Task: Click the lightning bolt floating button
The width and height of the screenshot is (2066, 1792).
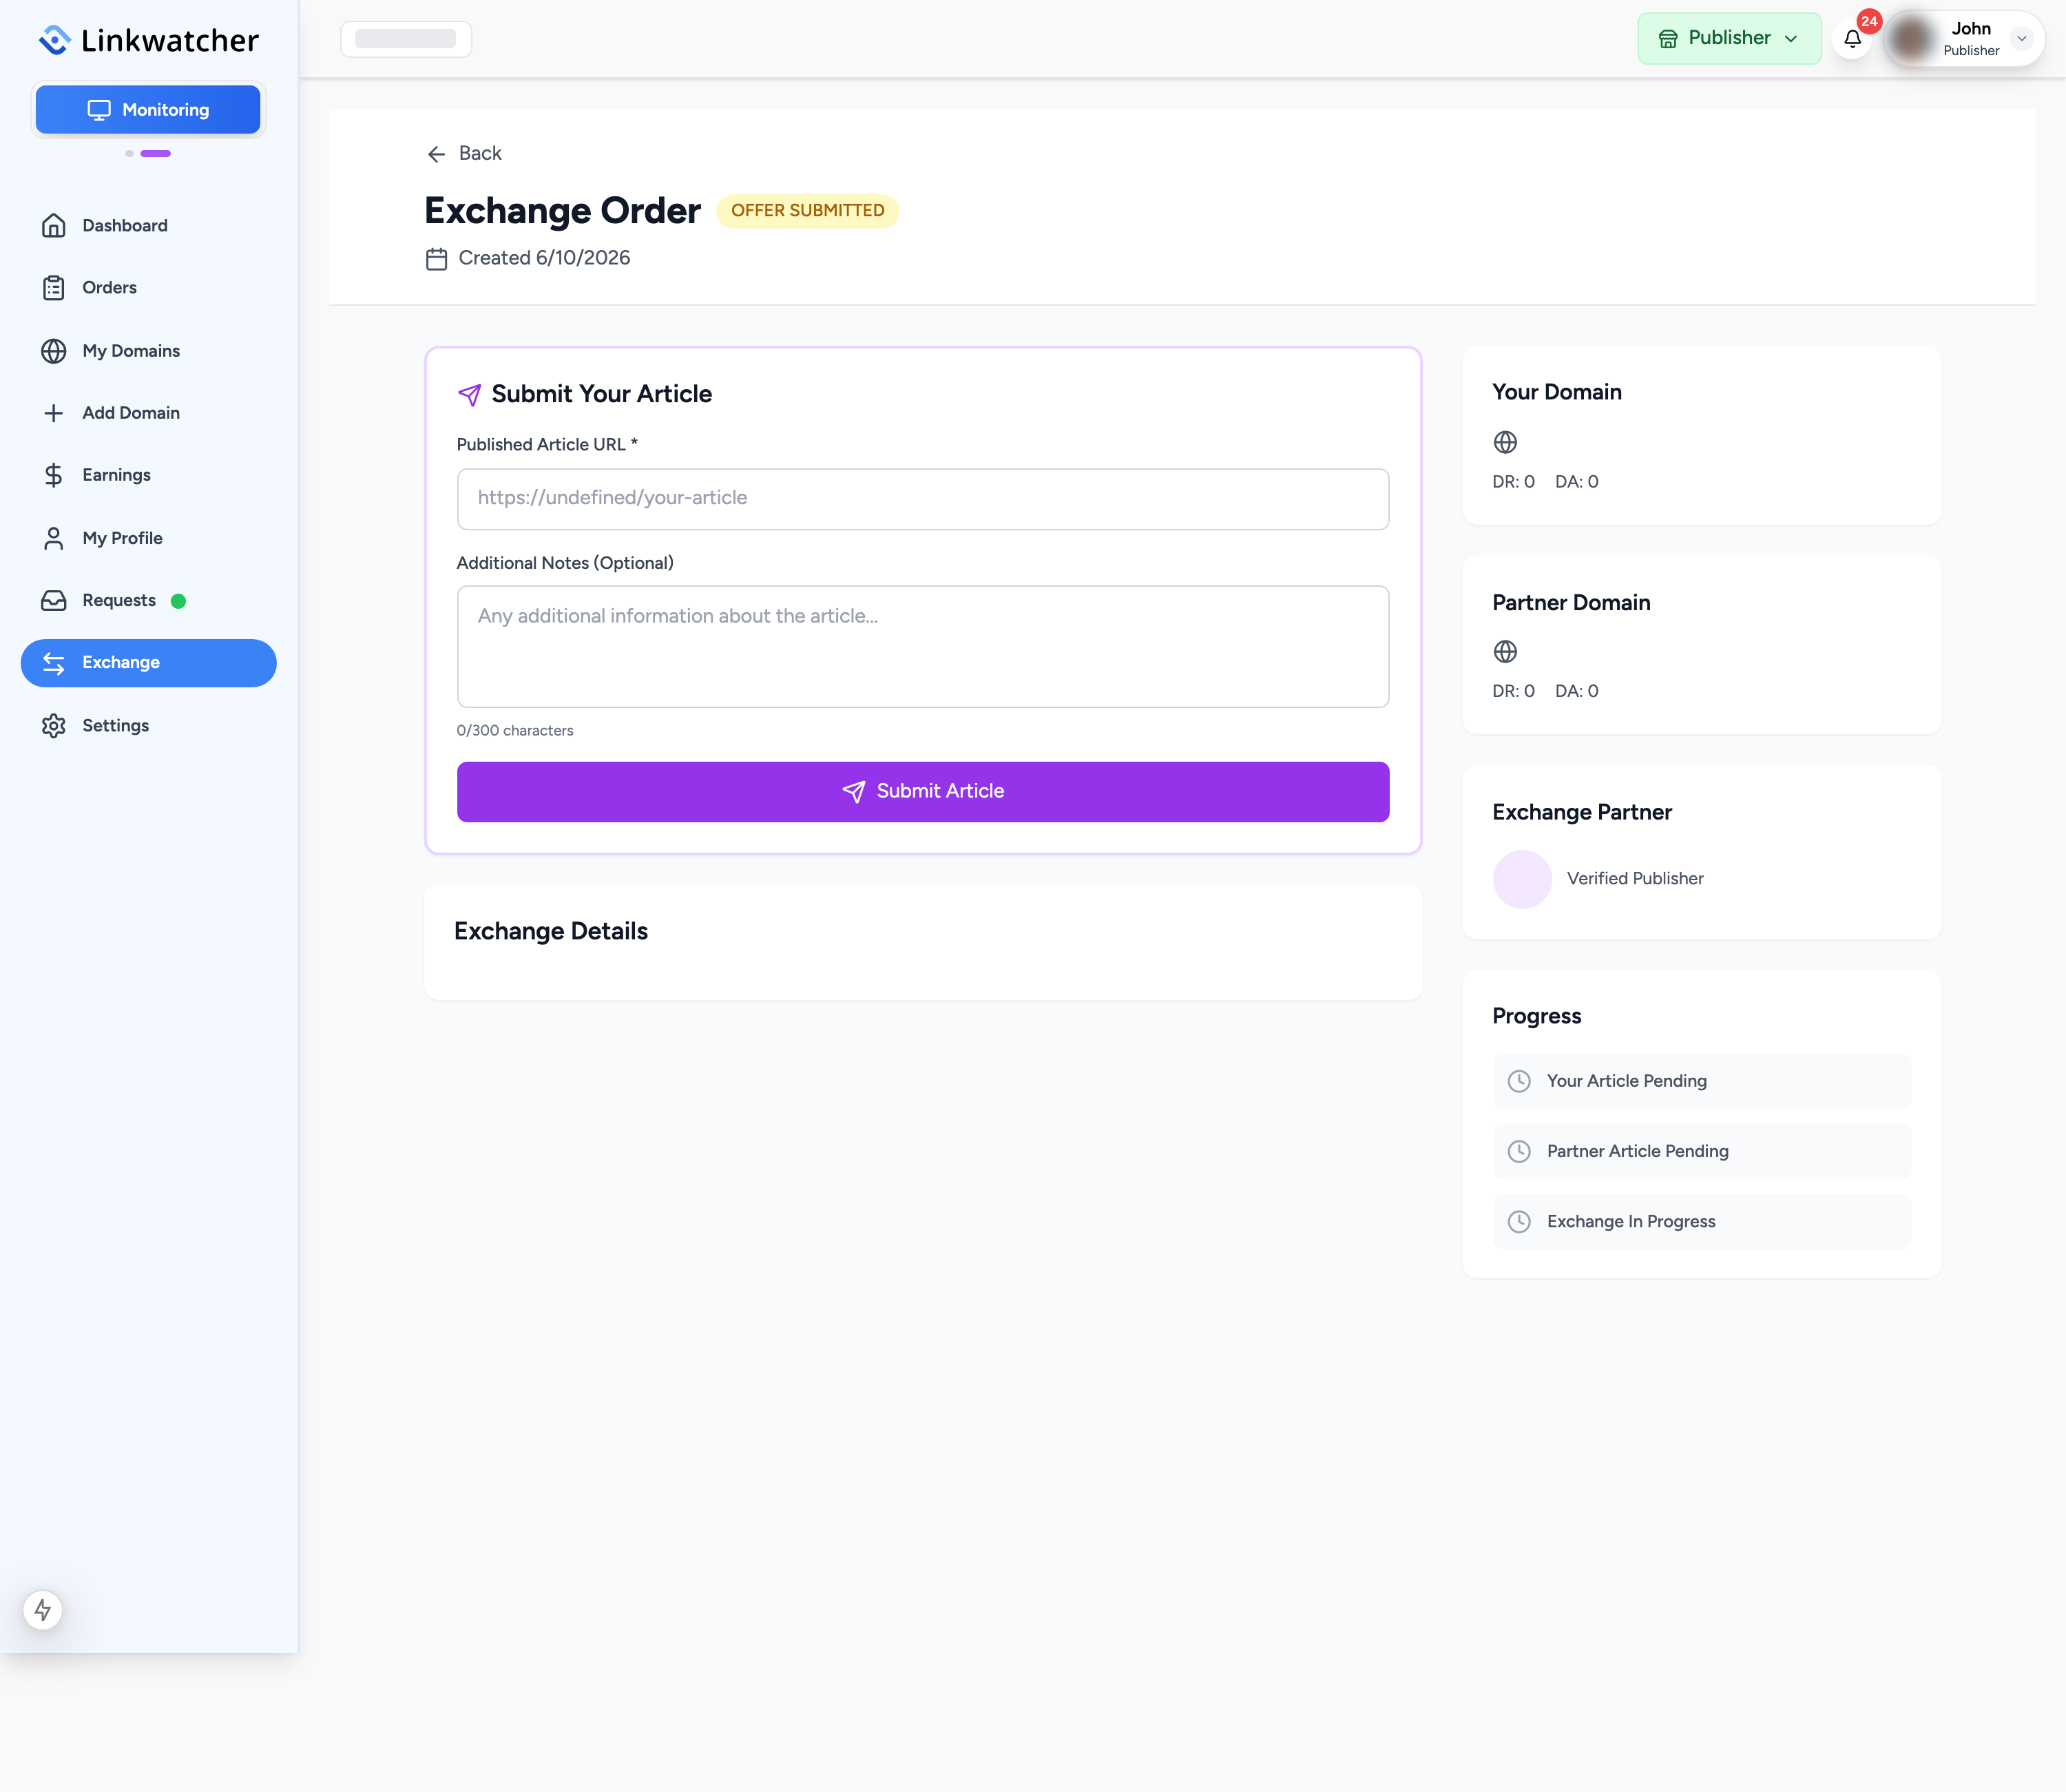Action: pos(43,1610)
